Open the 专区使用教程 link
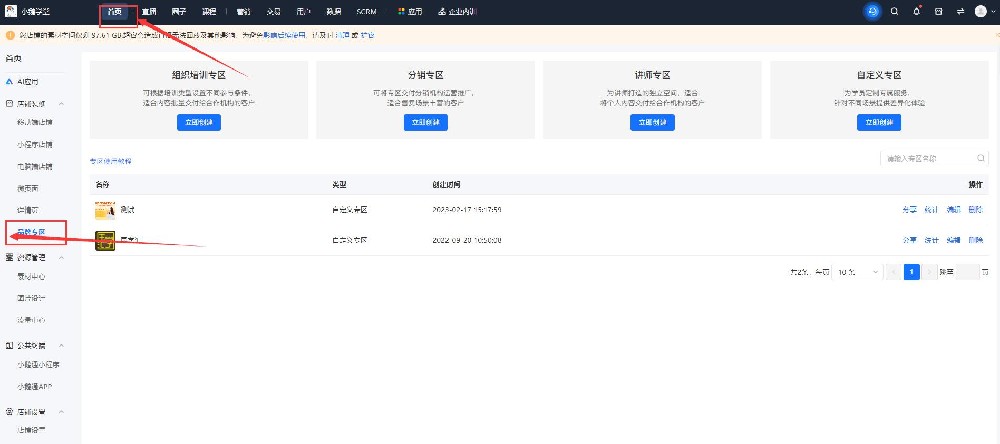 [110, 161]
